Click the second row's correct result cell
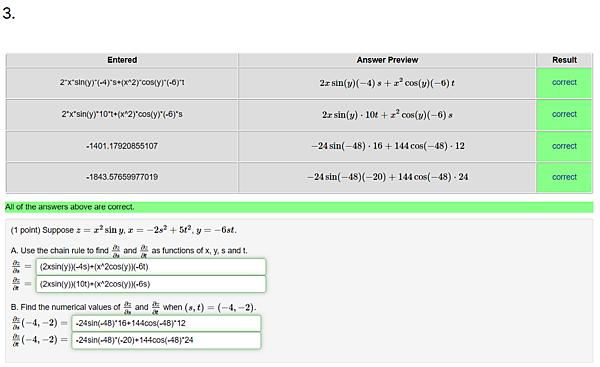 [x=564, y=114]
